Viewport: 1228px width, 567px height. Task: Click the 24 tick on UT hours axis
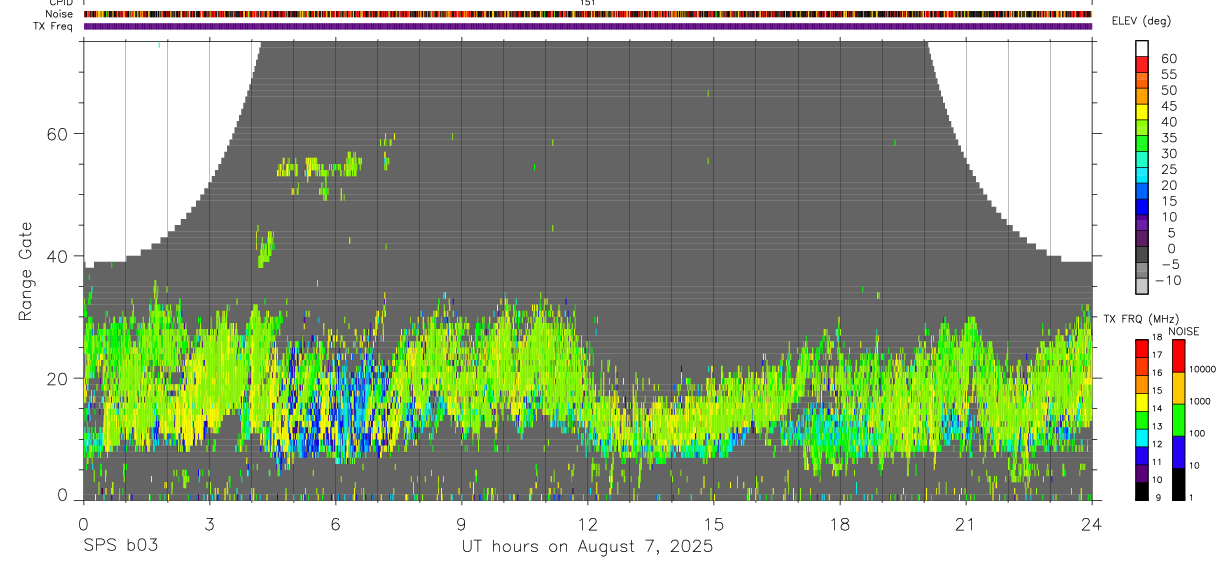click(1091, 524)
